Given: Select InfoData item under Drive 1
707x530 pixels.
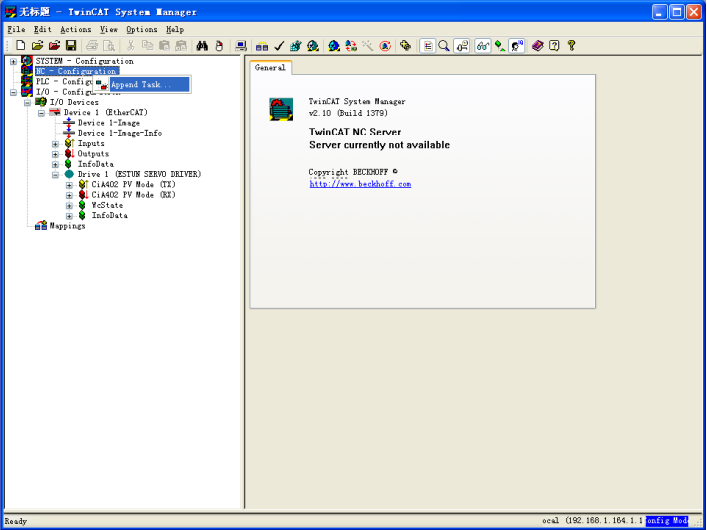Looking at the screenshot, I should coord(110,216).
